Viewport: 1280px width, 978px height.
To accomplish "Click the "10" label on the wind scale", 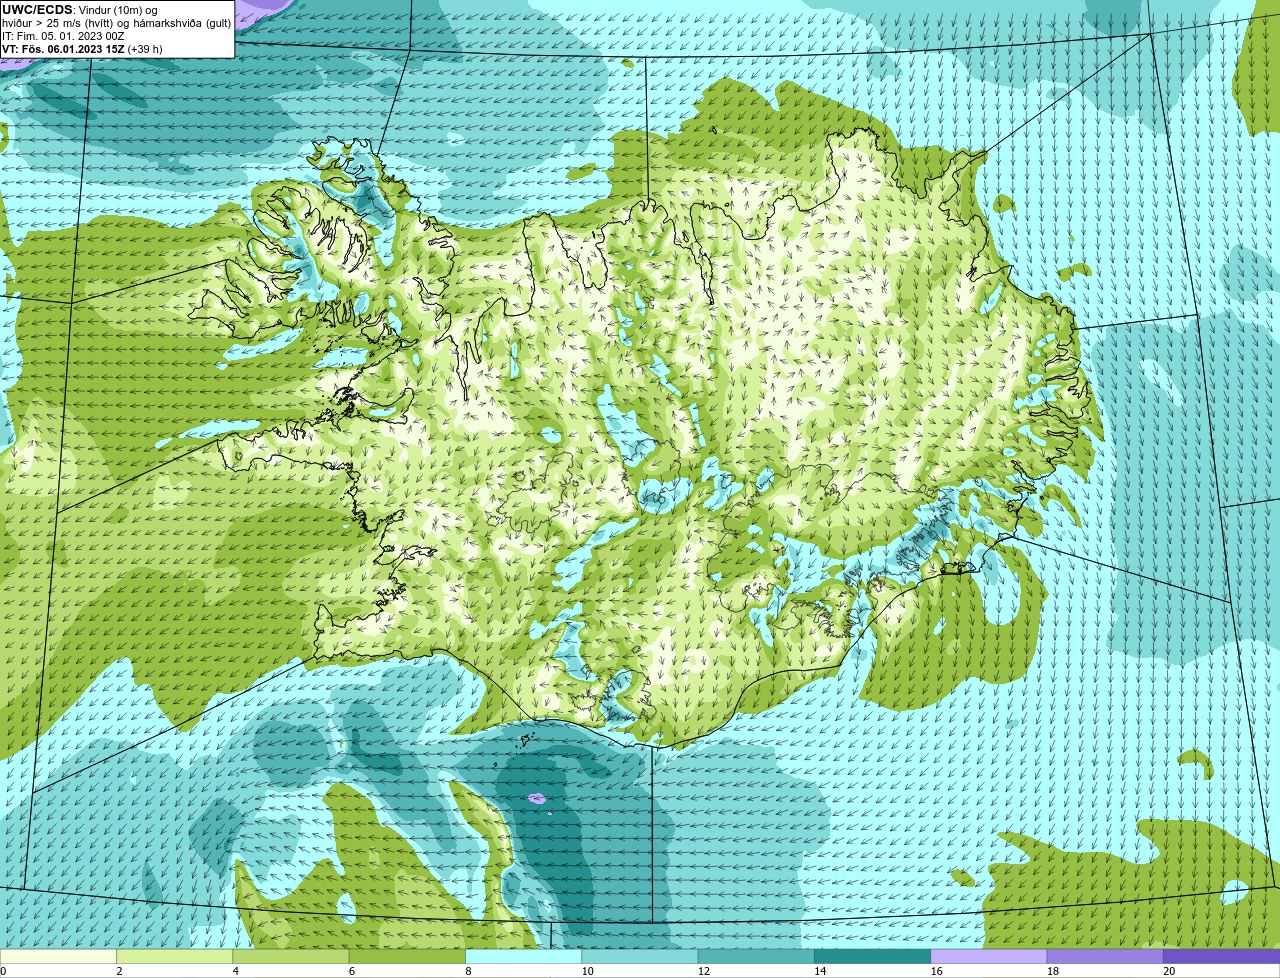I will 587,971.
